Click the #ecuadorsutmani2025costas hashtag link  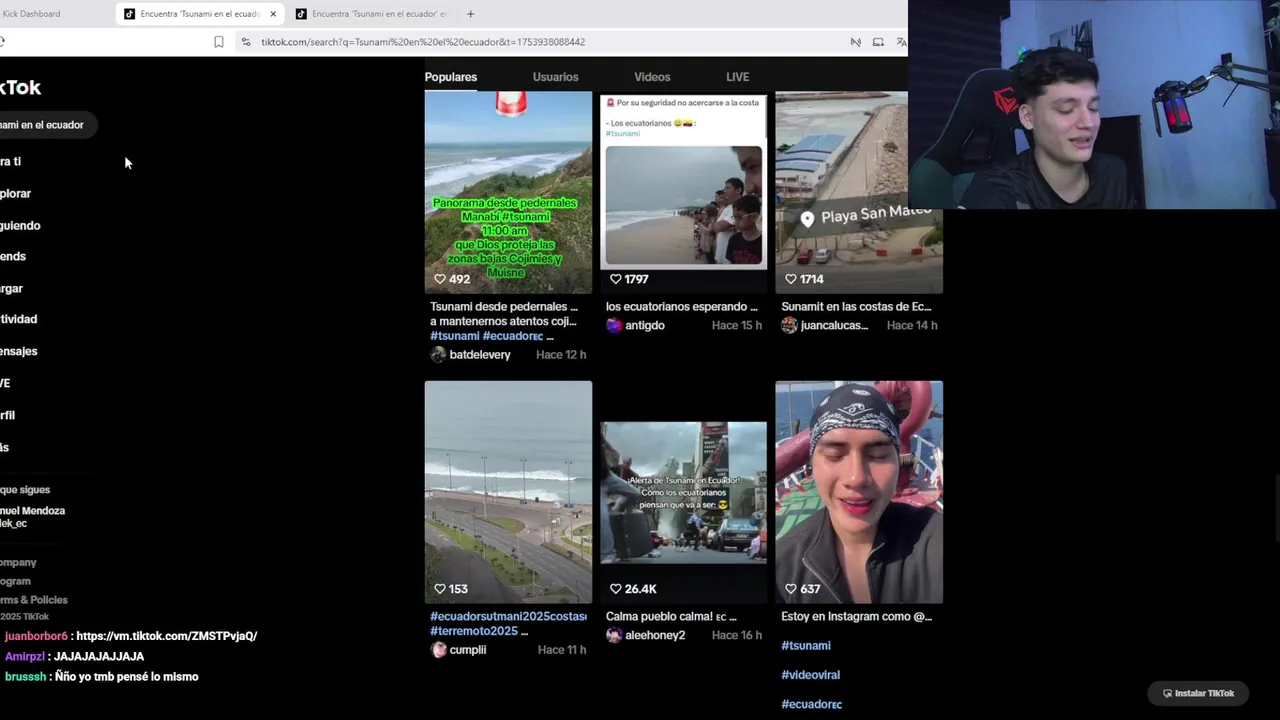pyautogui.click(x=508, y=616)
